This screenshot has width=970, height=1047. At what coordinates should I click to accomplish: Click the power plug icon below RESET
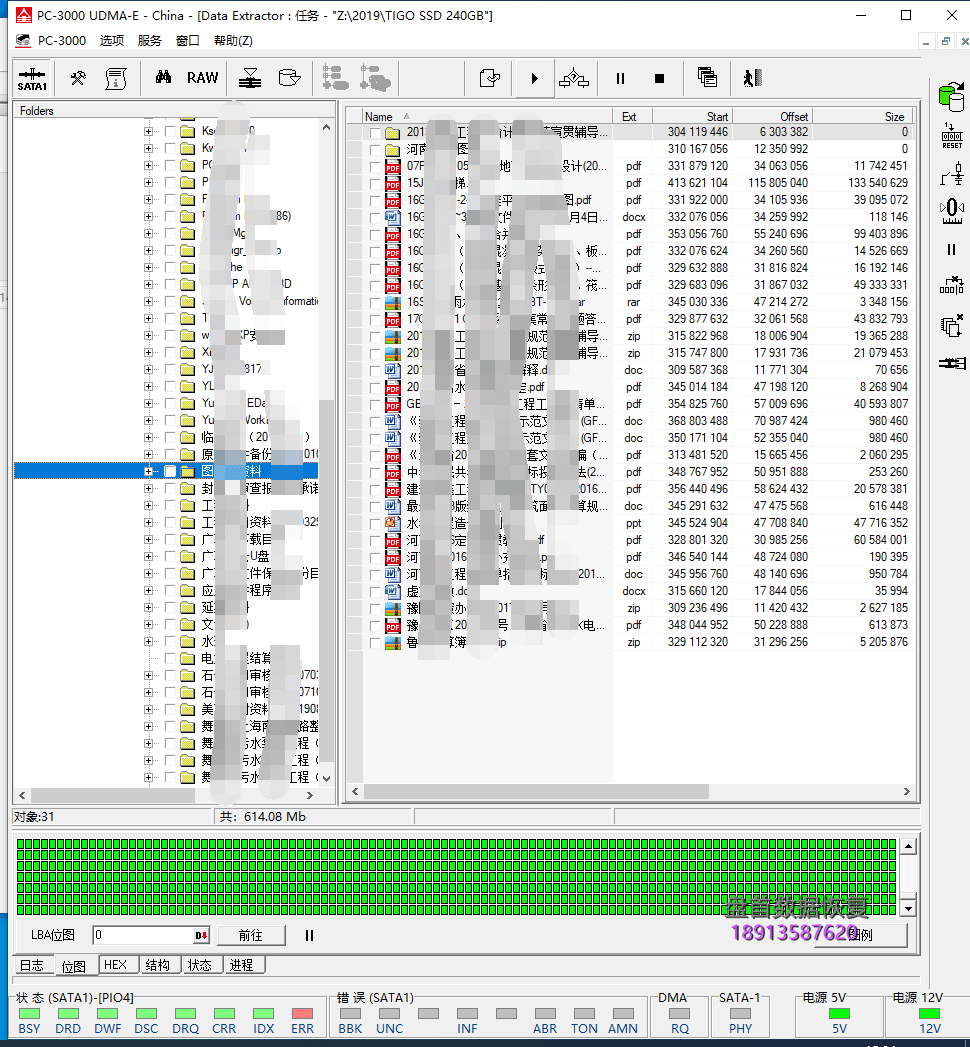(952, 174)
